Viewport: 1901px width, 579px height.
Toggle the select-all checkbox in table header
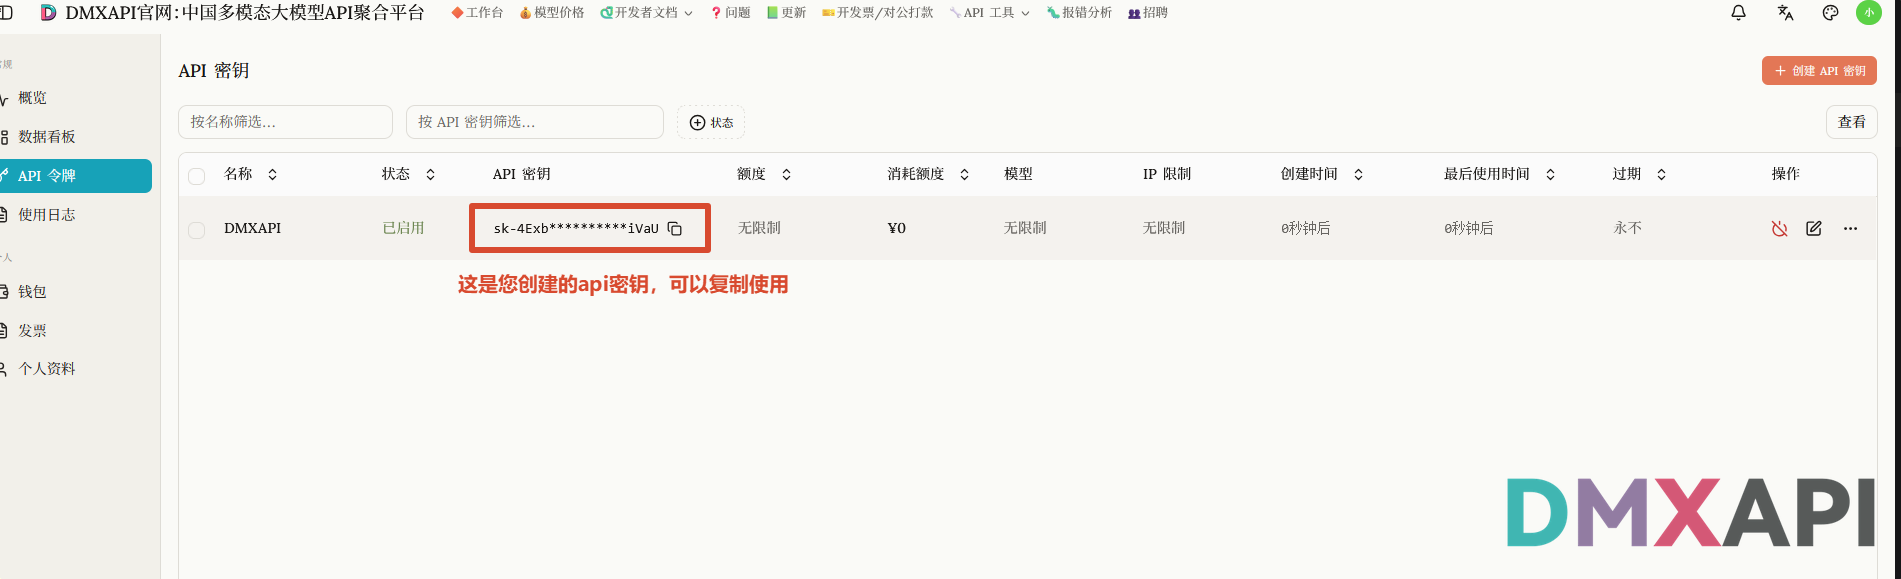click(x=197, y=176)
